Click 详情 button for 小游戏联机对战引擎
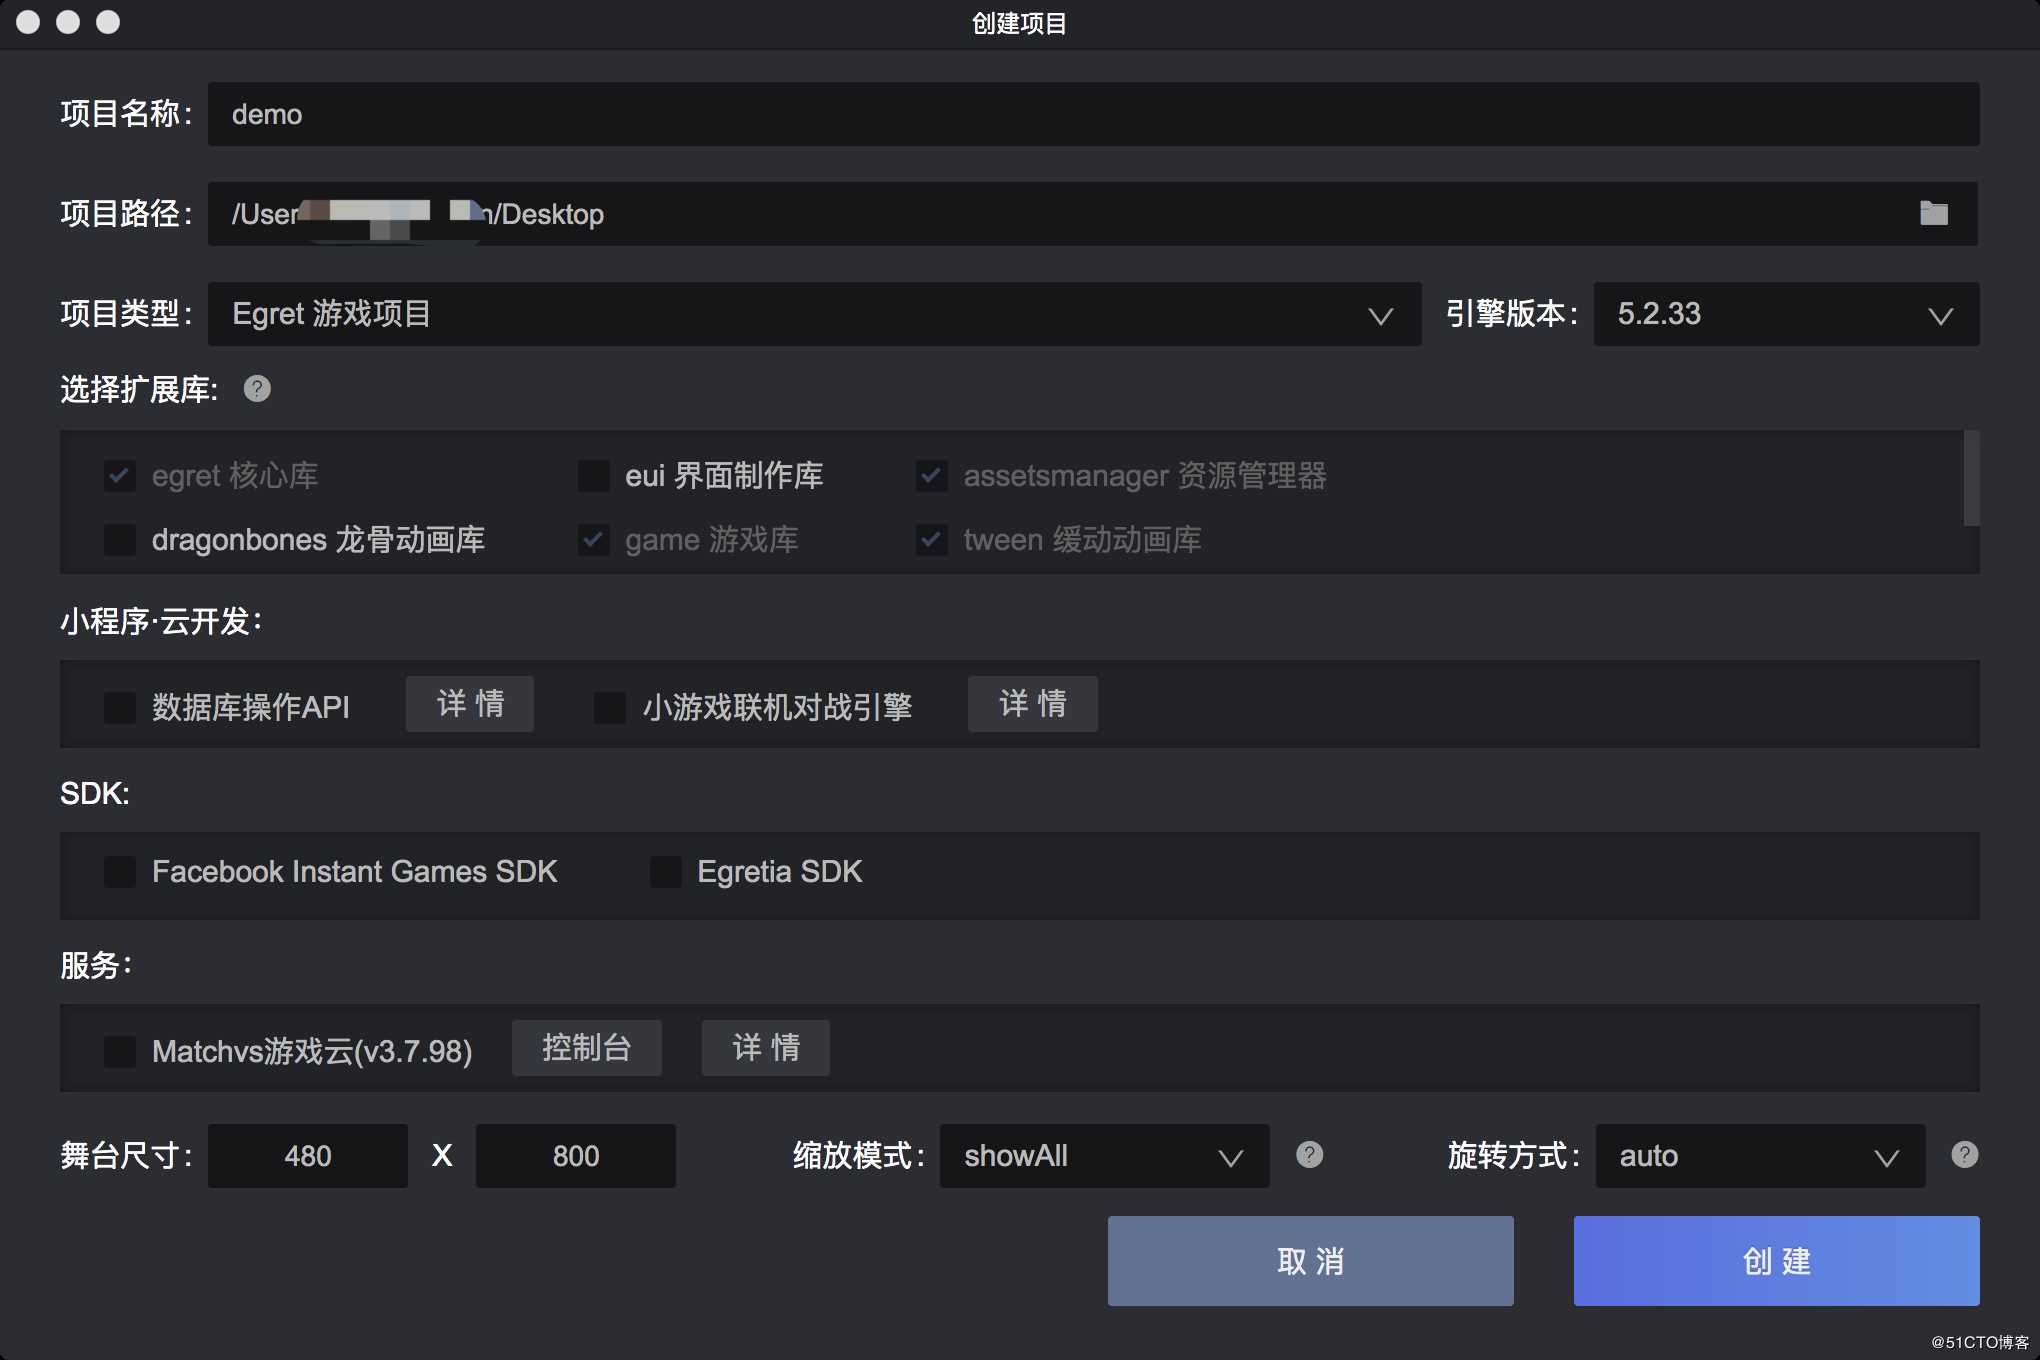This screenshot has width=2040, height=1360. point(1032,703)
